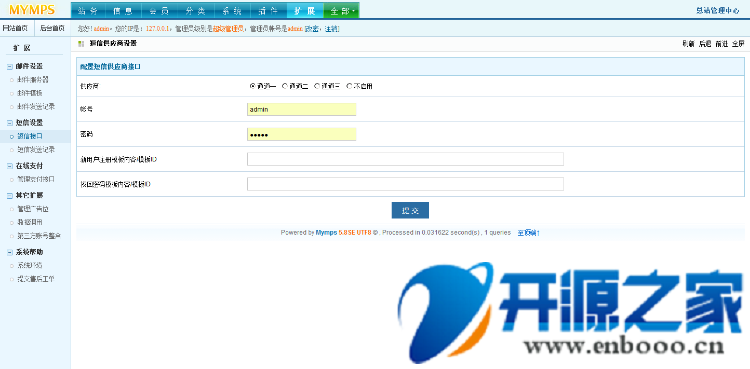Click the 账号 field containing admin
This screenshot has width=750, height=369.
[302, 109]
